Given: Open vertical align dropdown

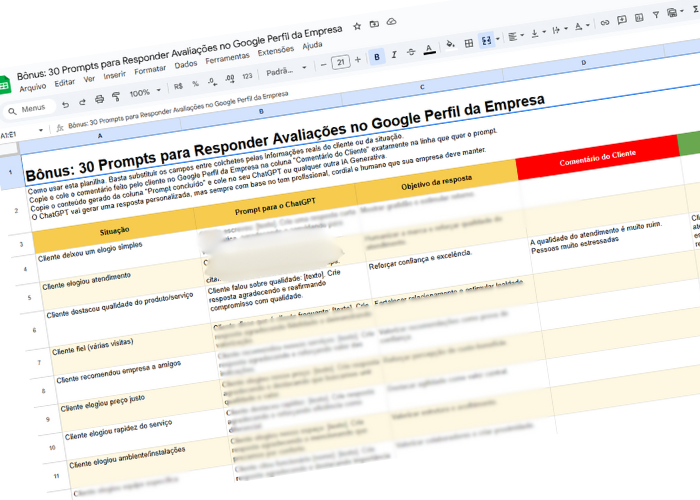Looking at the screenshot, I should (x=538, y=33).
